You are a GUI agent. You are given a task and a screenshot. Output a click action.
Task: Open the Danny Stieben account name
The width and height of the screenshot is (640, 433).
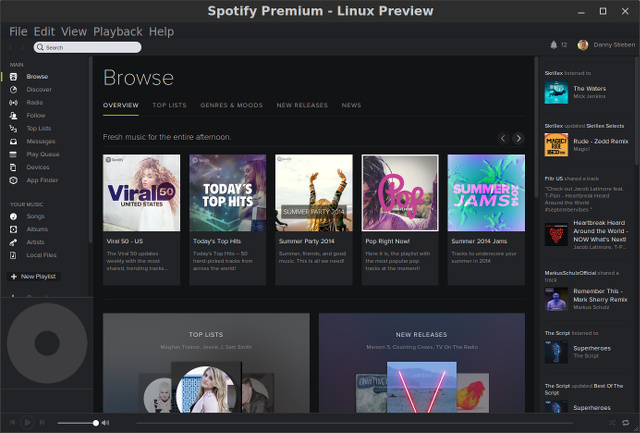[614, 45]
